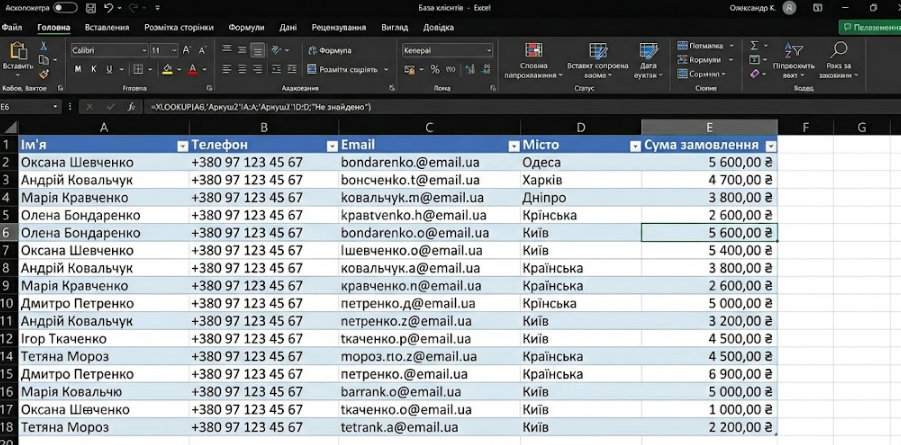Screen dimensions: 901x445
Task: Open the Місто column filter dropdown
Action: (635, 146)
